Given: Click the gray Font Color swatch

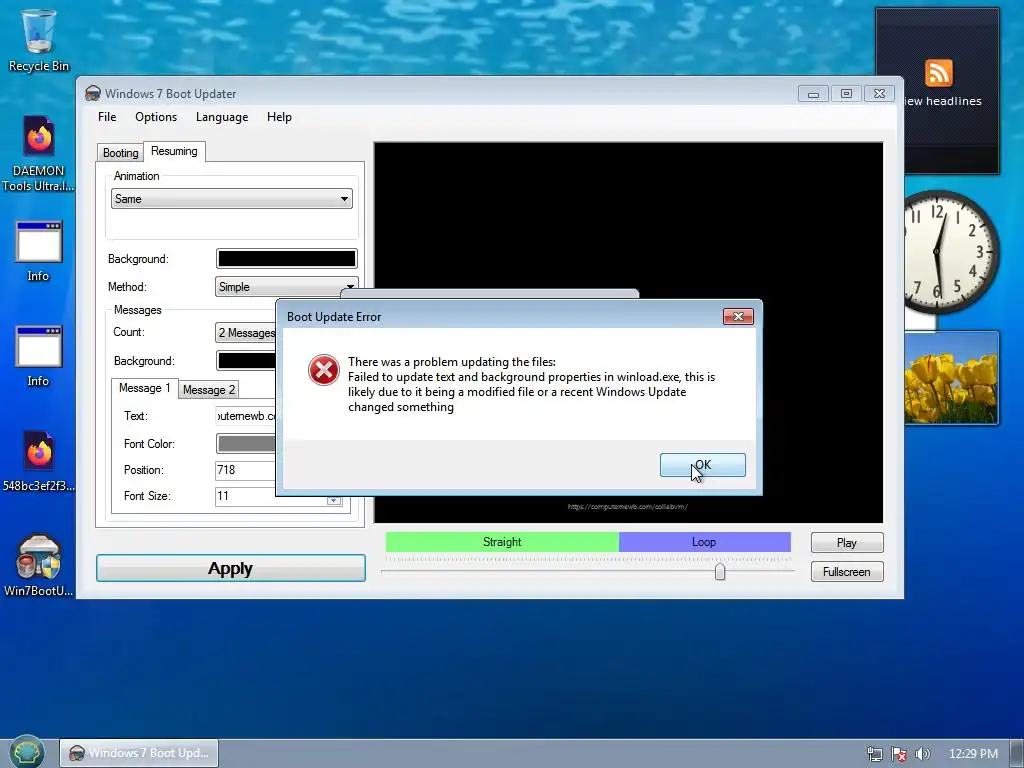Looking at the screenshot, I should point(246,443).
